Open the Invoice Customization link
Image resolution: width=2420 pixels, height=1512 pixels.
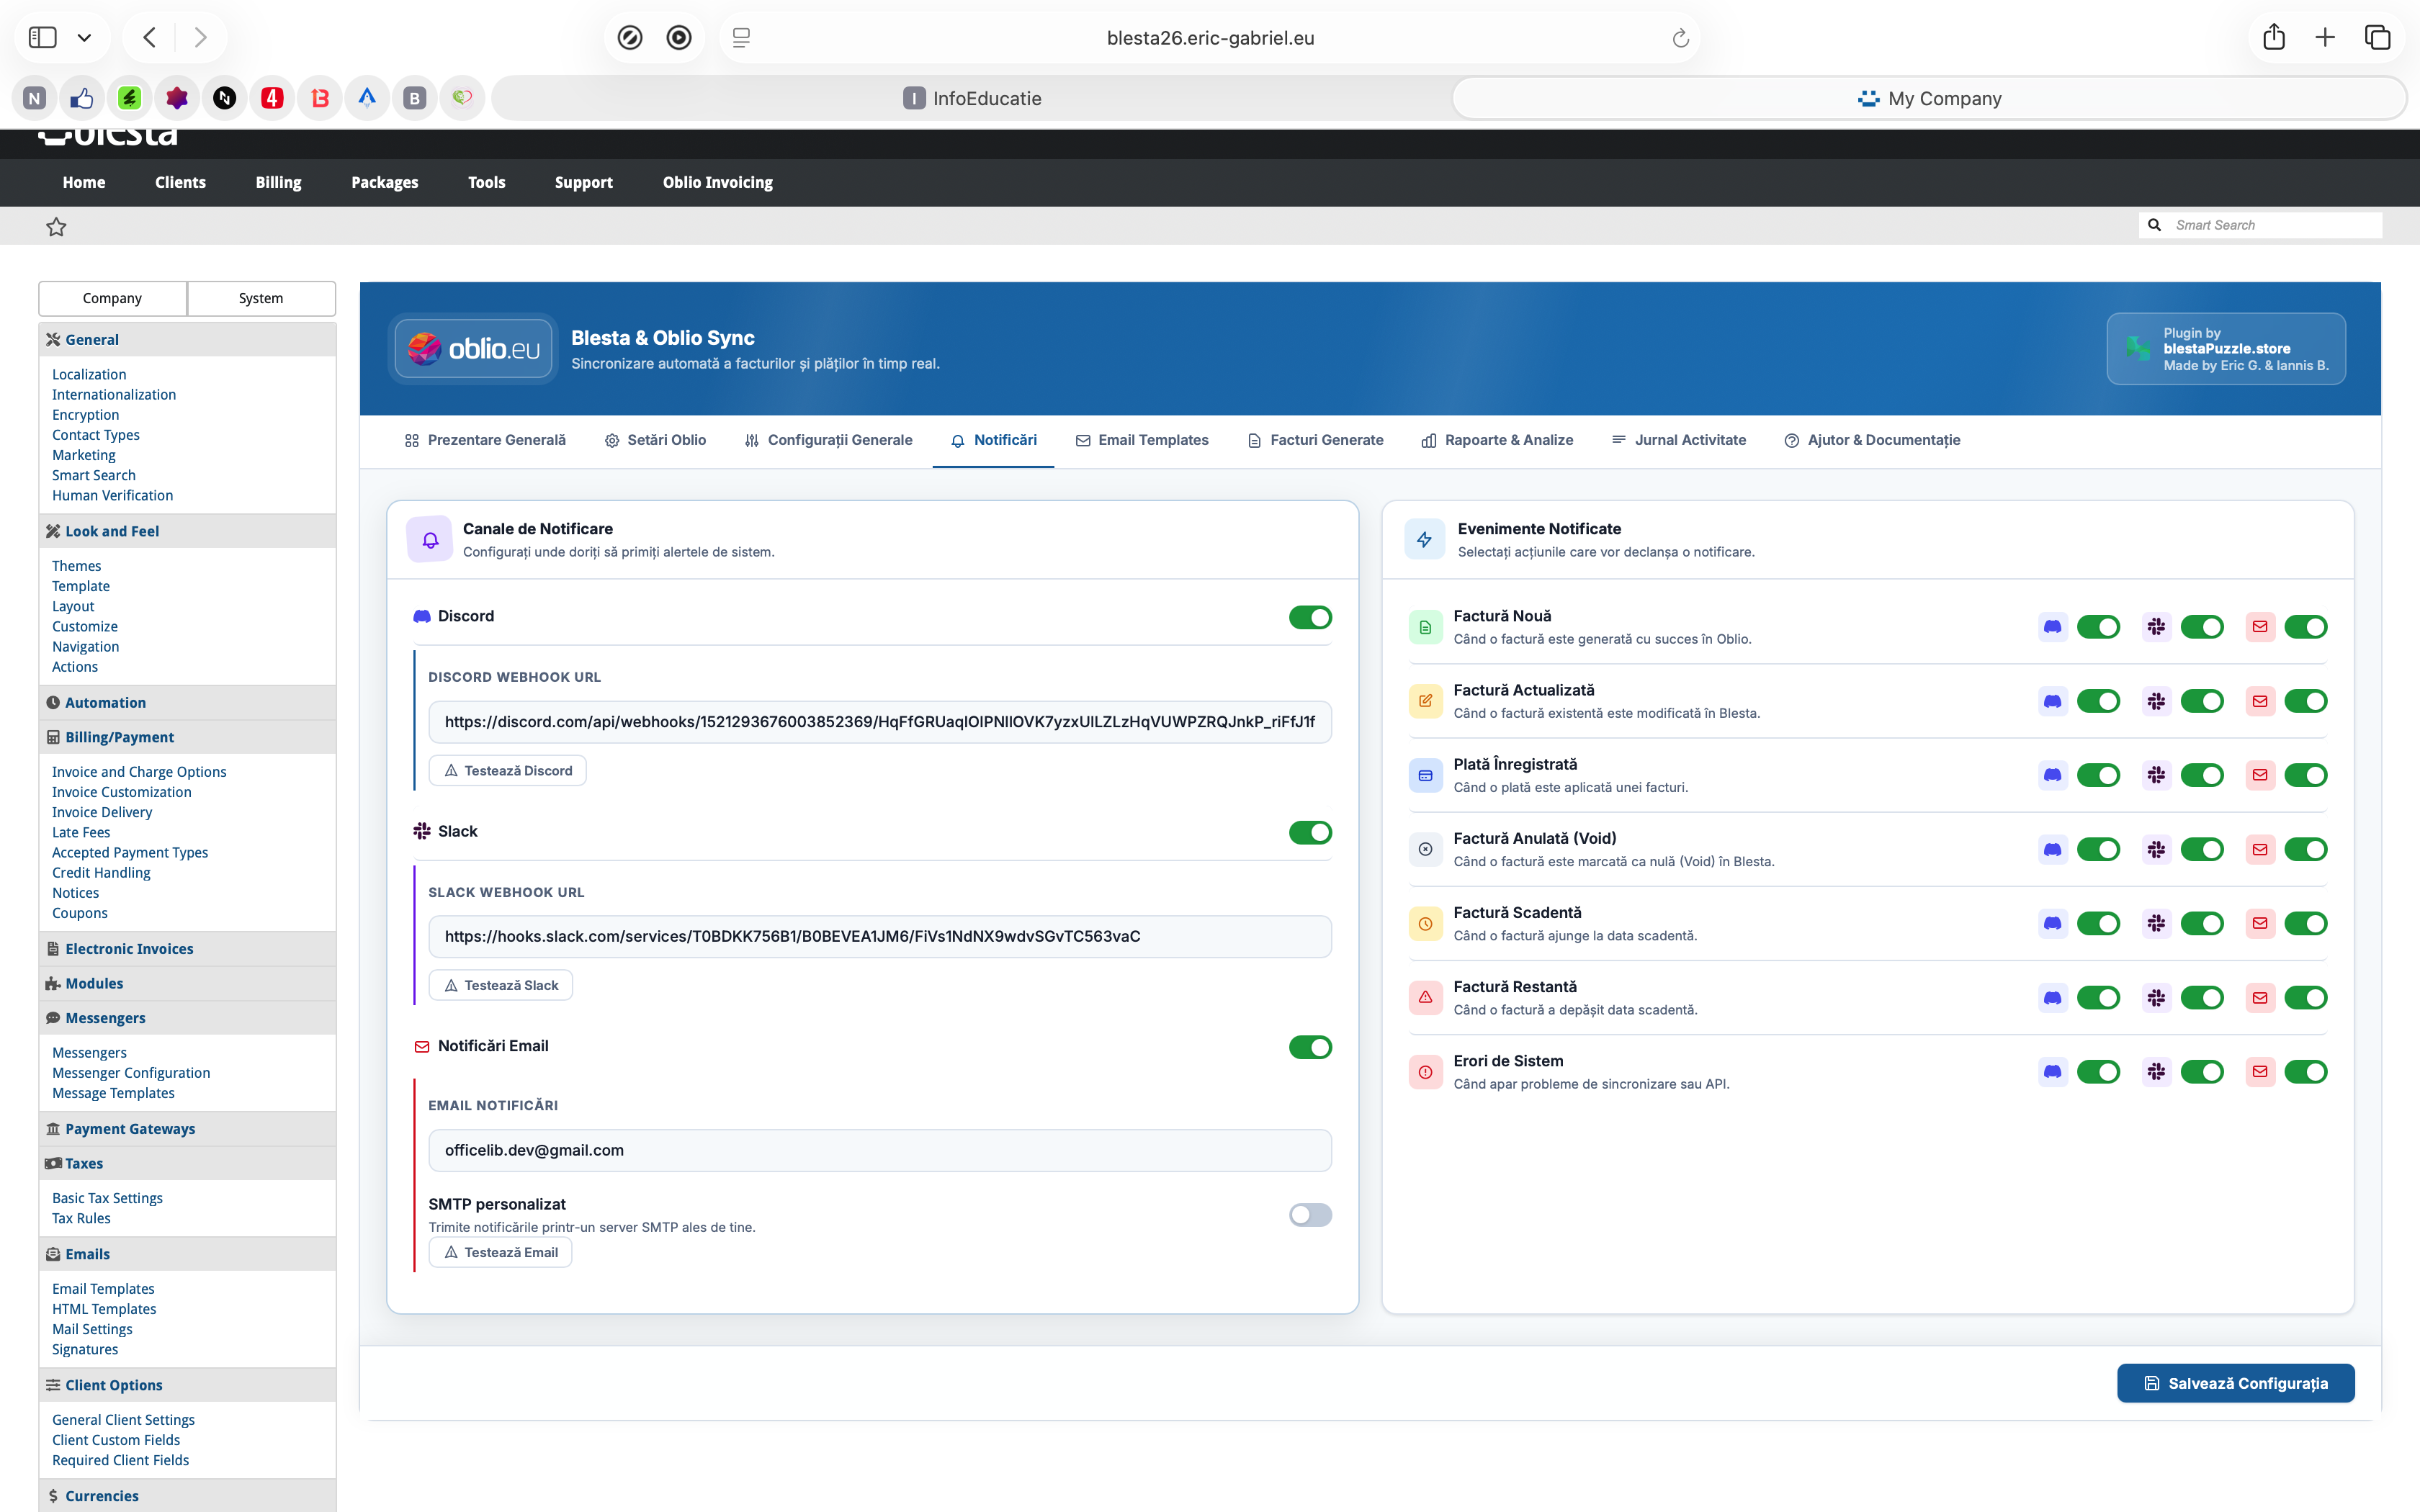(x=122, y=792)
